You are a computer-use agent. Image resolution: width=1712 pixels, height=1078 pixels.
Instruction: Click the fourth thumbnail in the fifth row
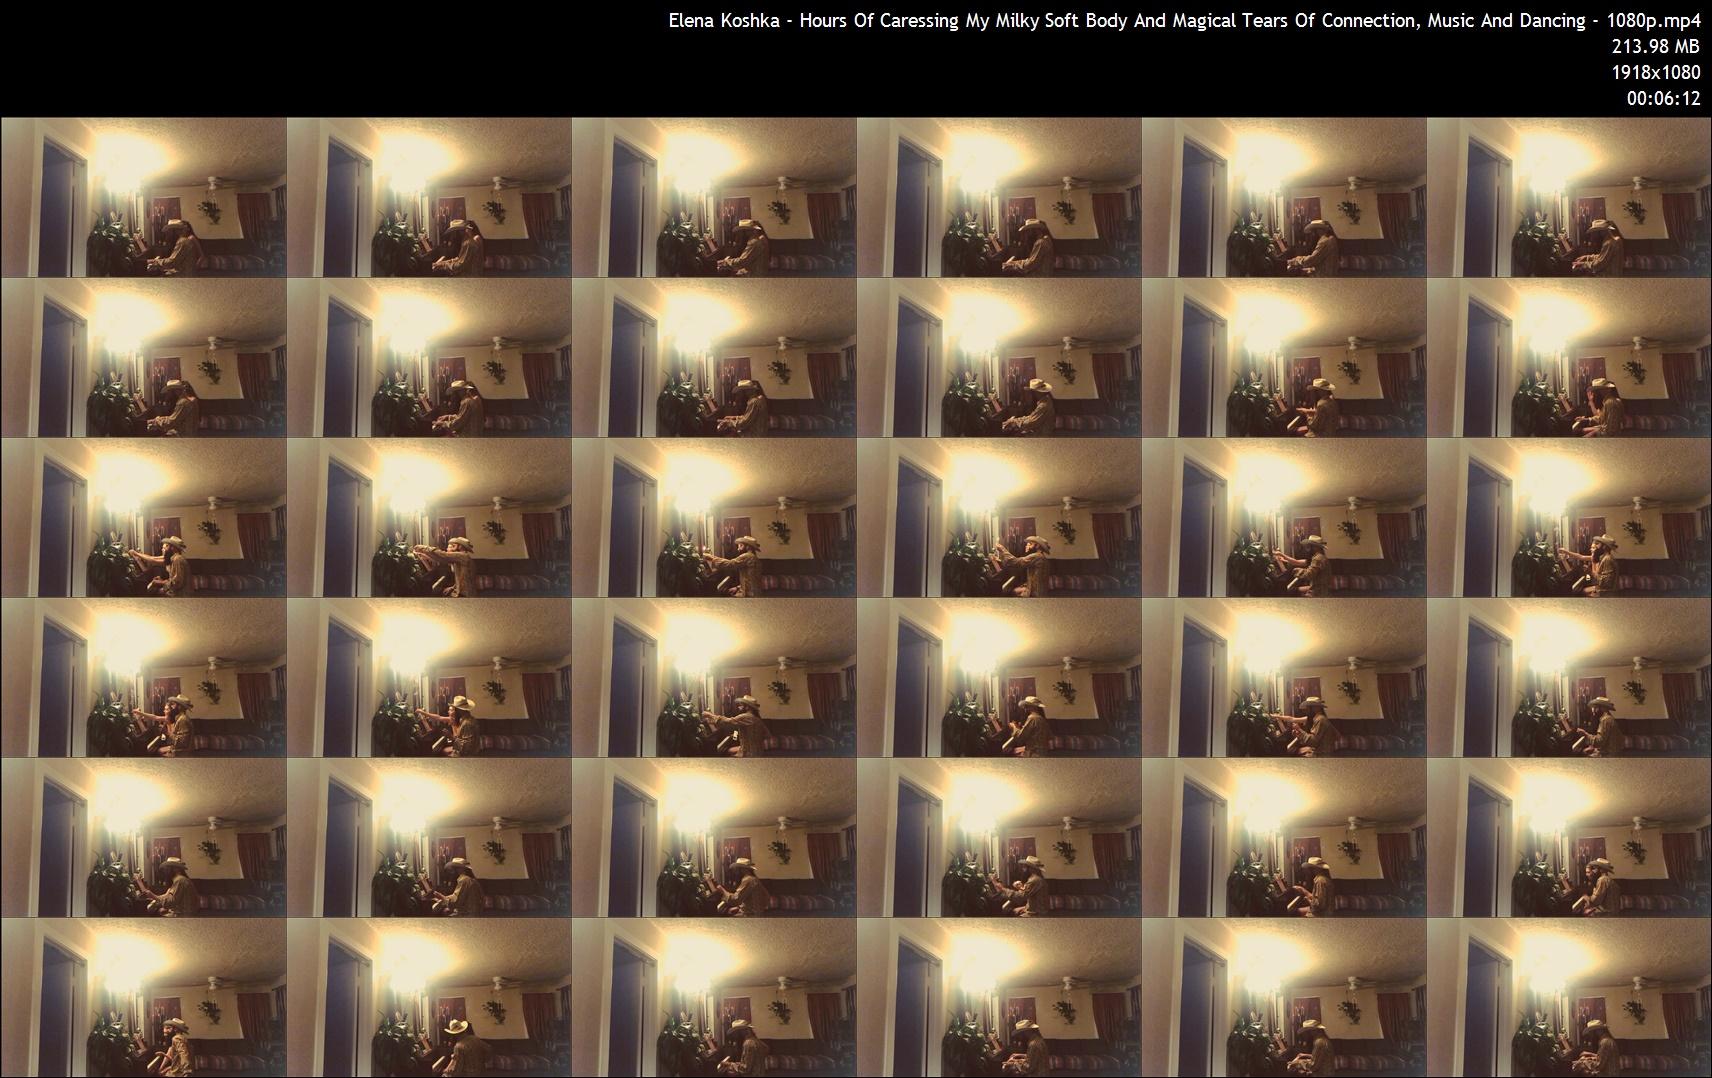[999, 837]
